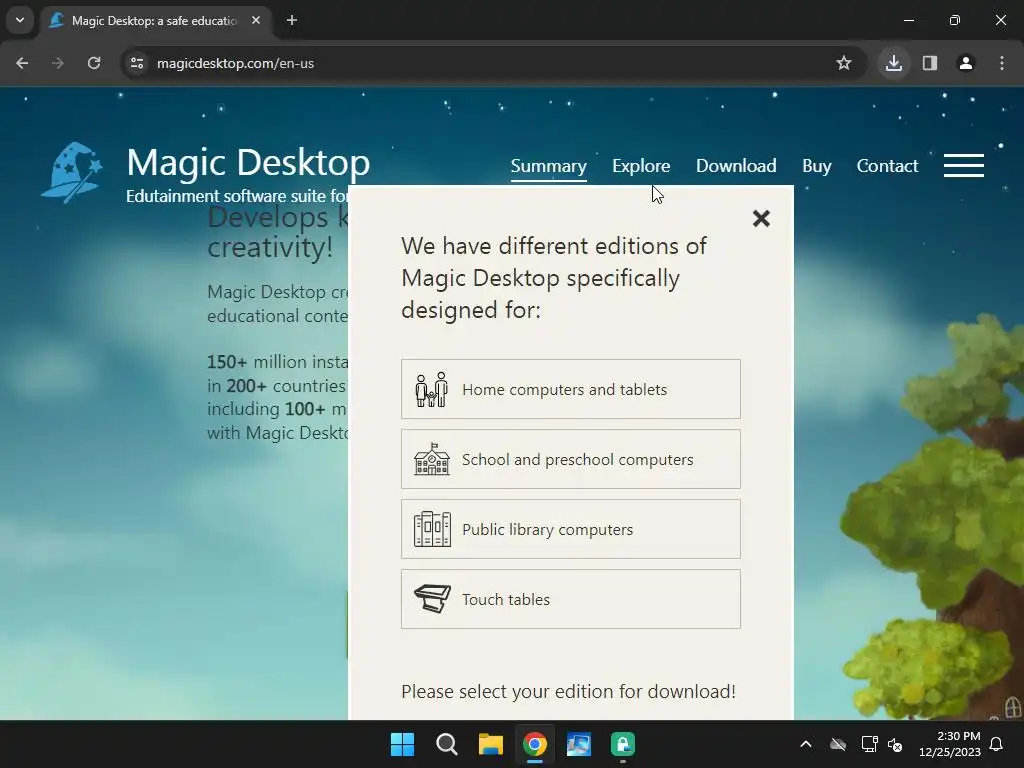Open Chrome downloads icon
This screenshot has width=1024, height=768.
893,63
